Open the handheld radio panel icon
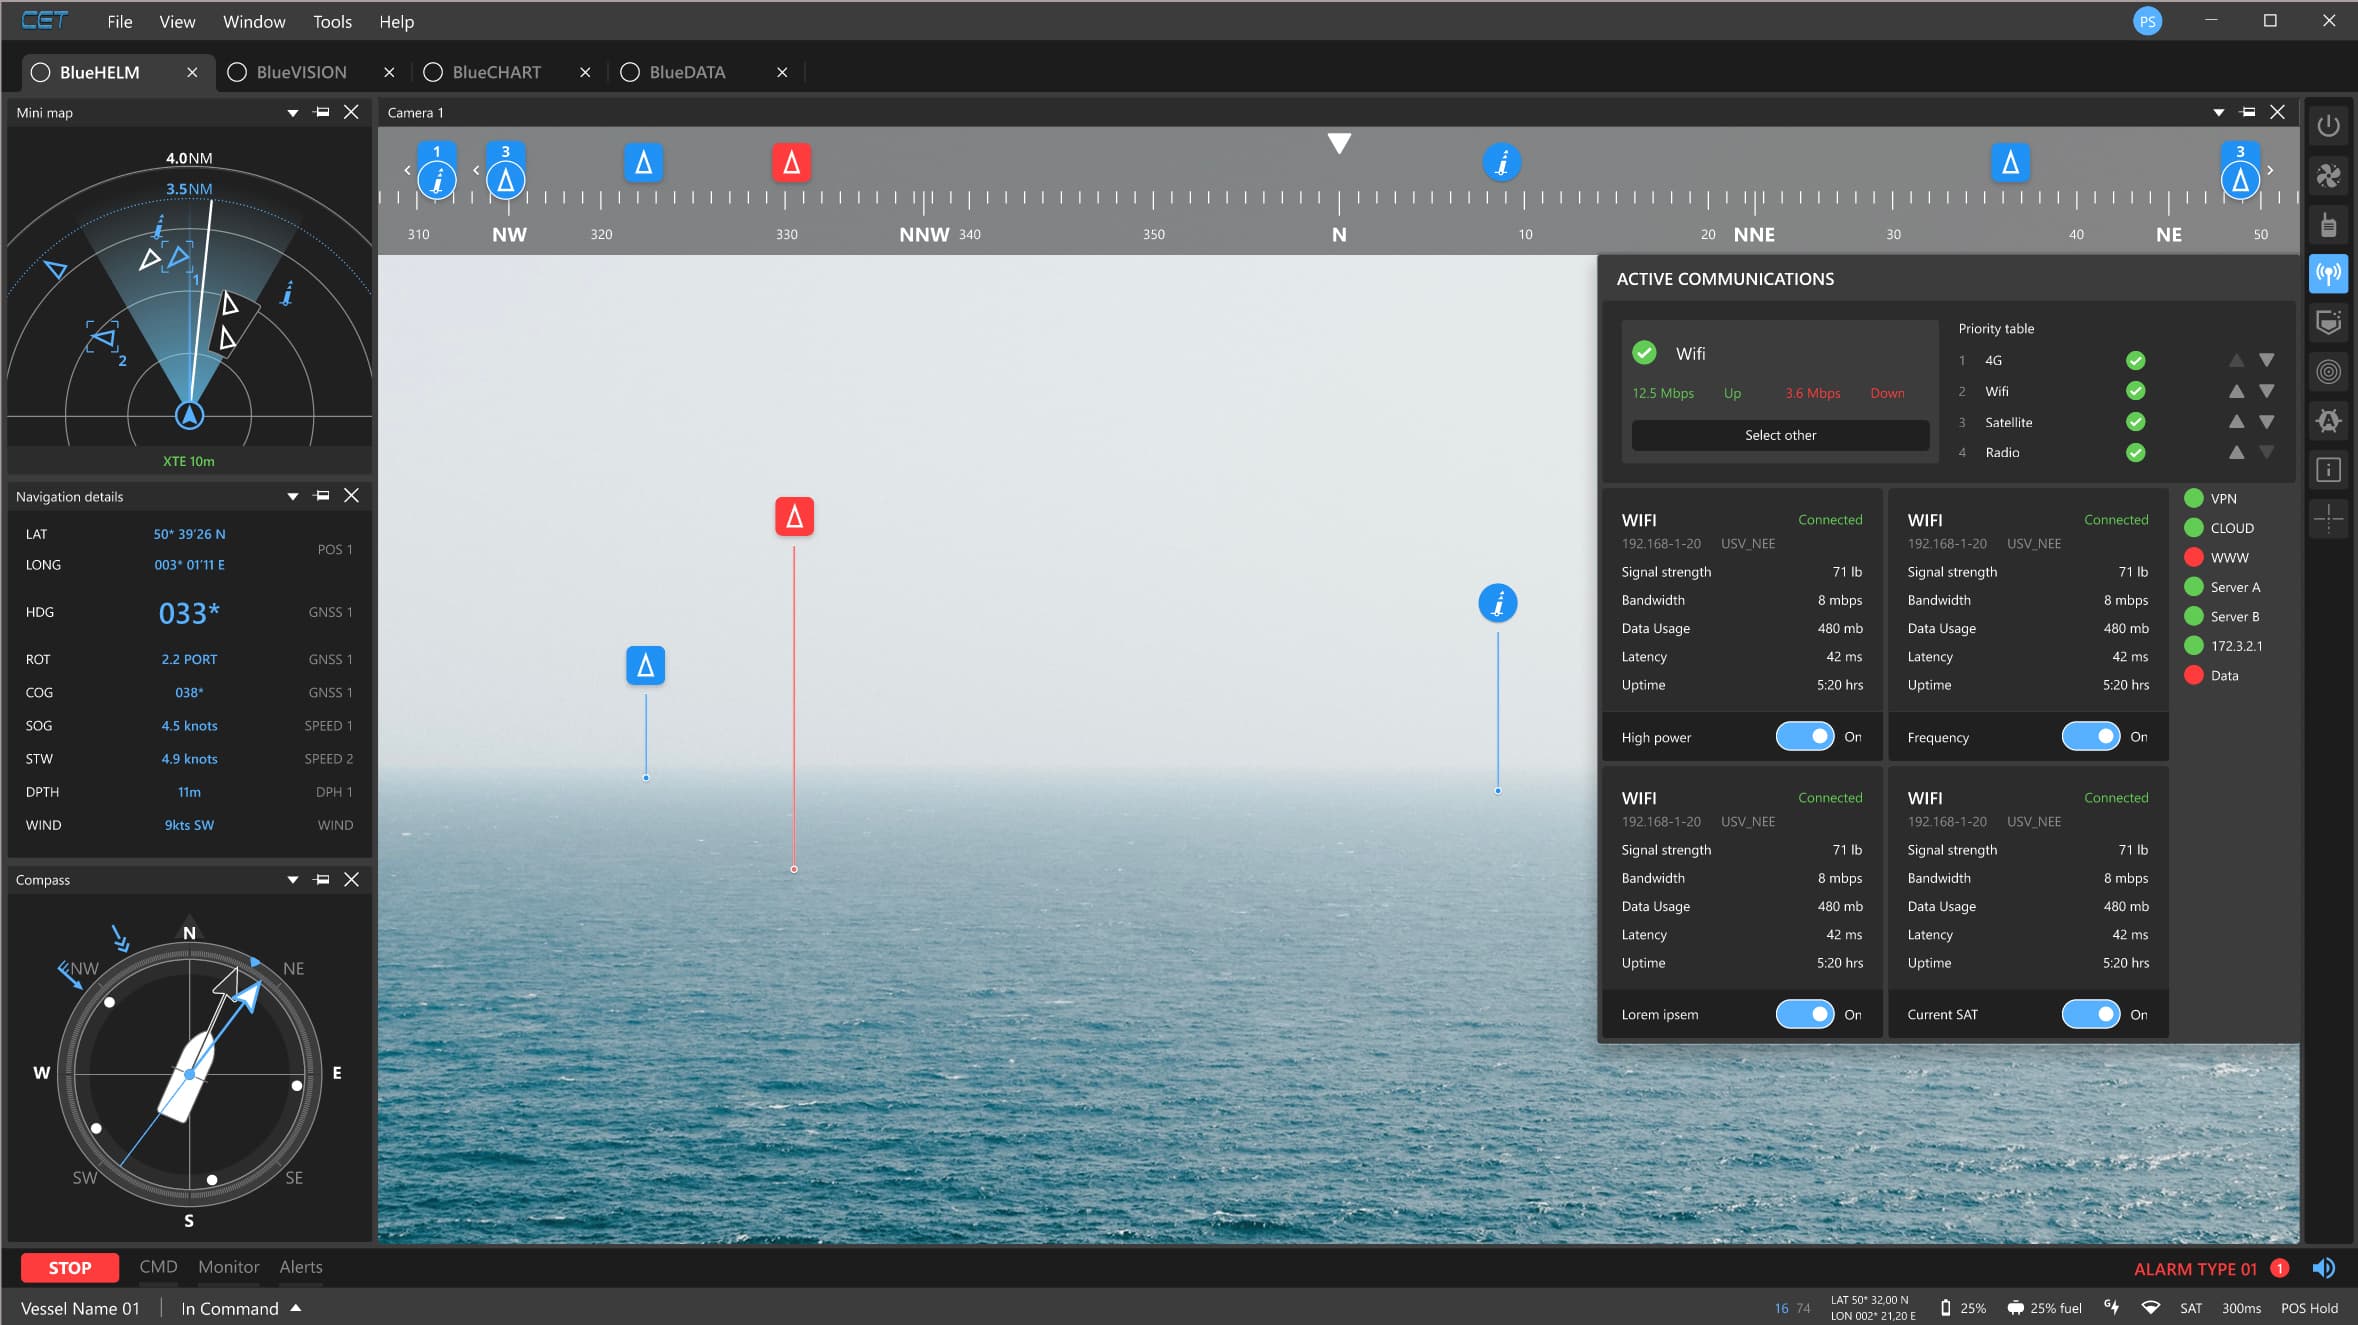This screenshot has width=2358, height=1325. [2328, 225]
